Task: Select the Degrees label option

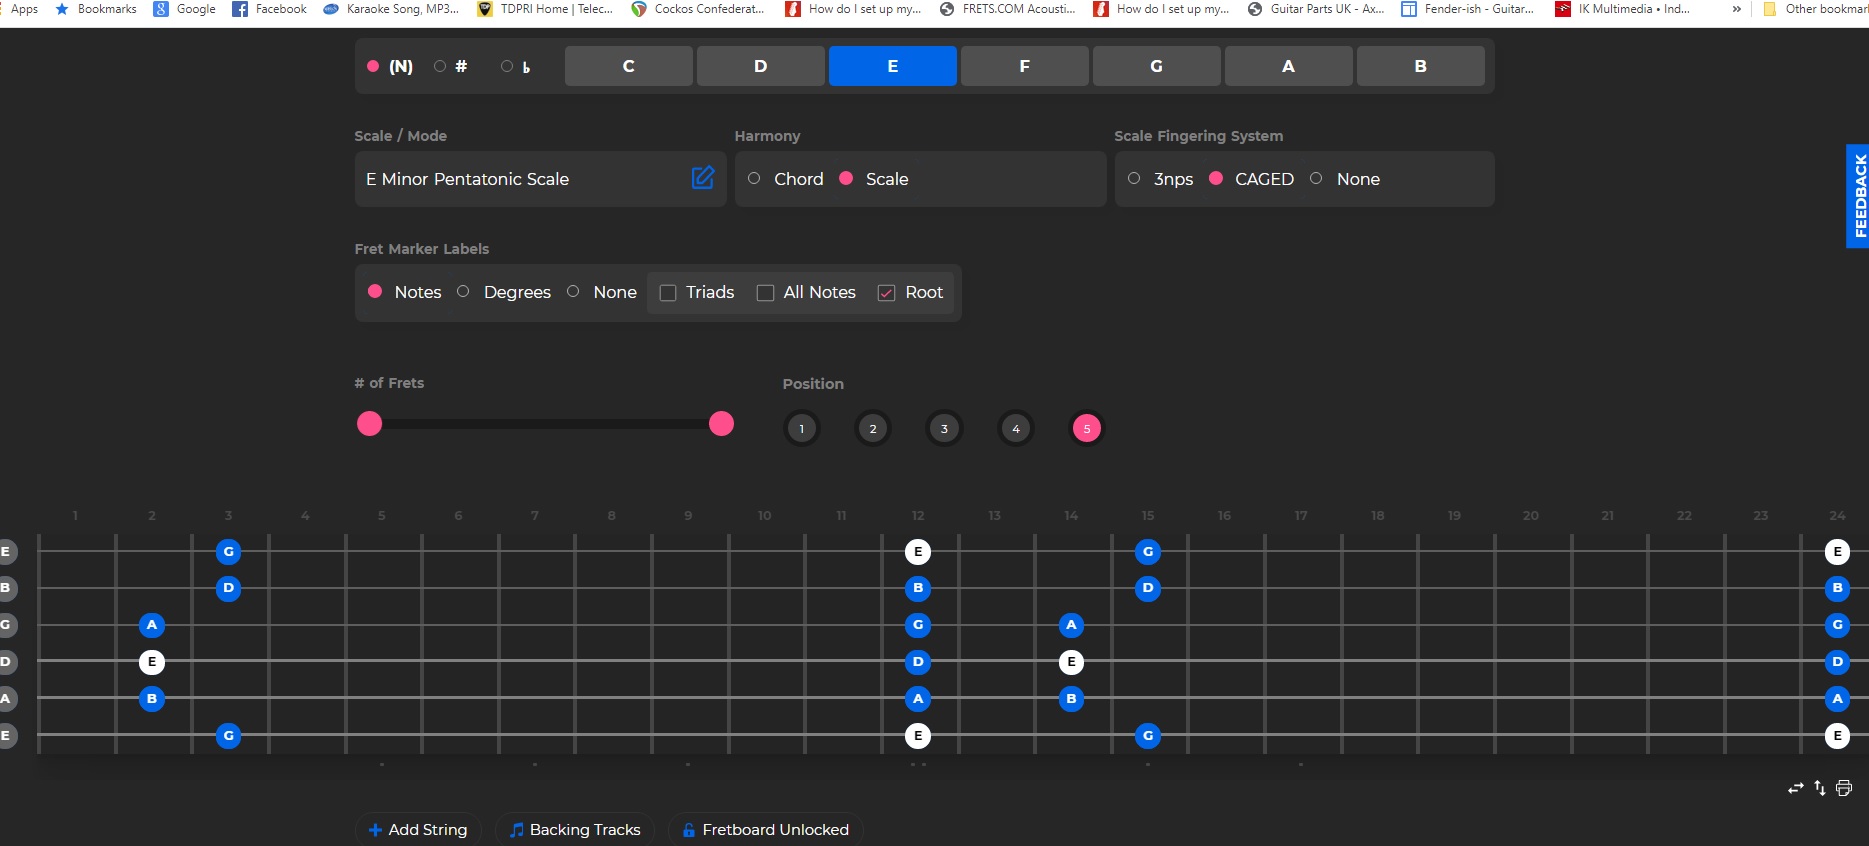Action: (463, 292)
